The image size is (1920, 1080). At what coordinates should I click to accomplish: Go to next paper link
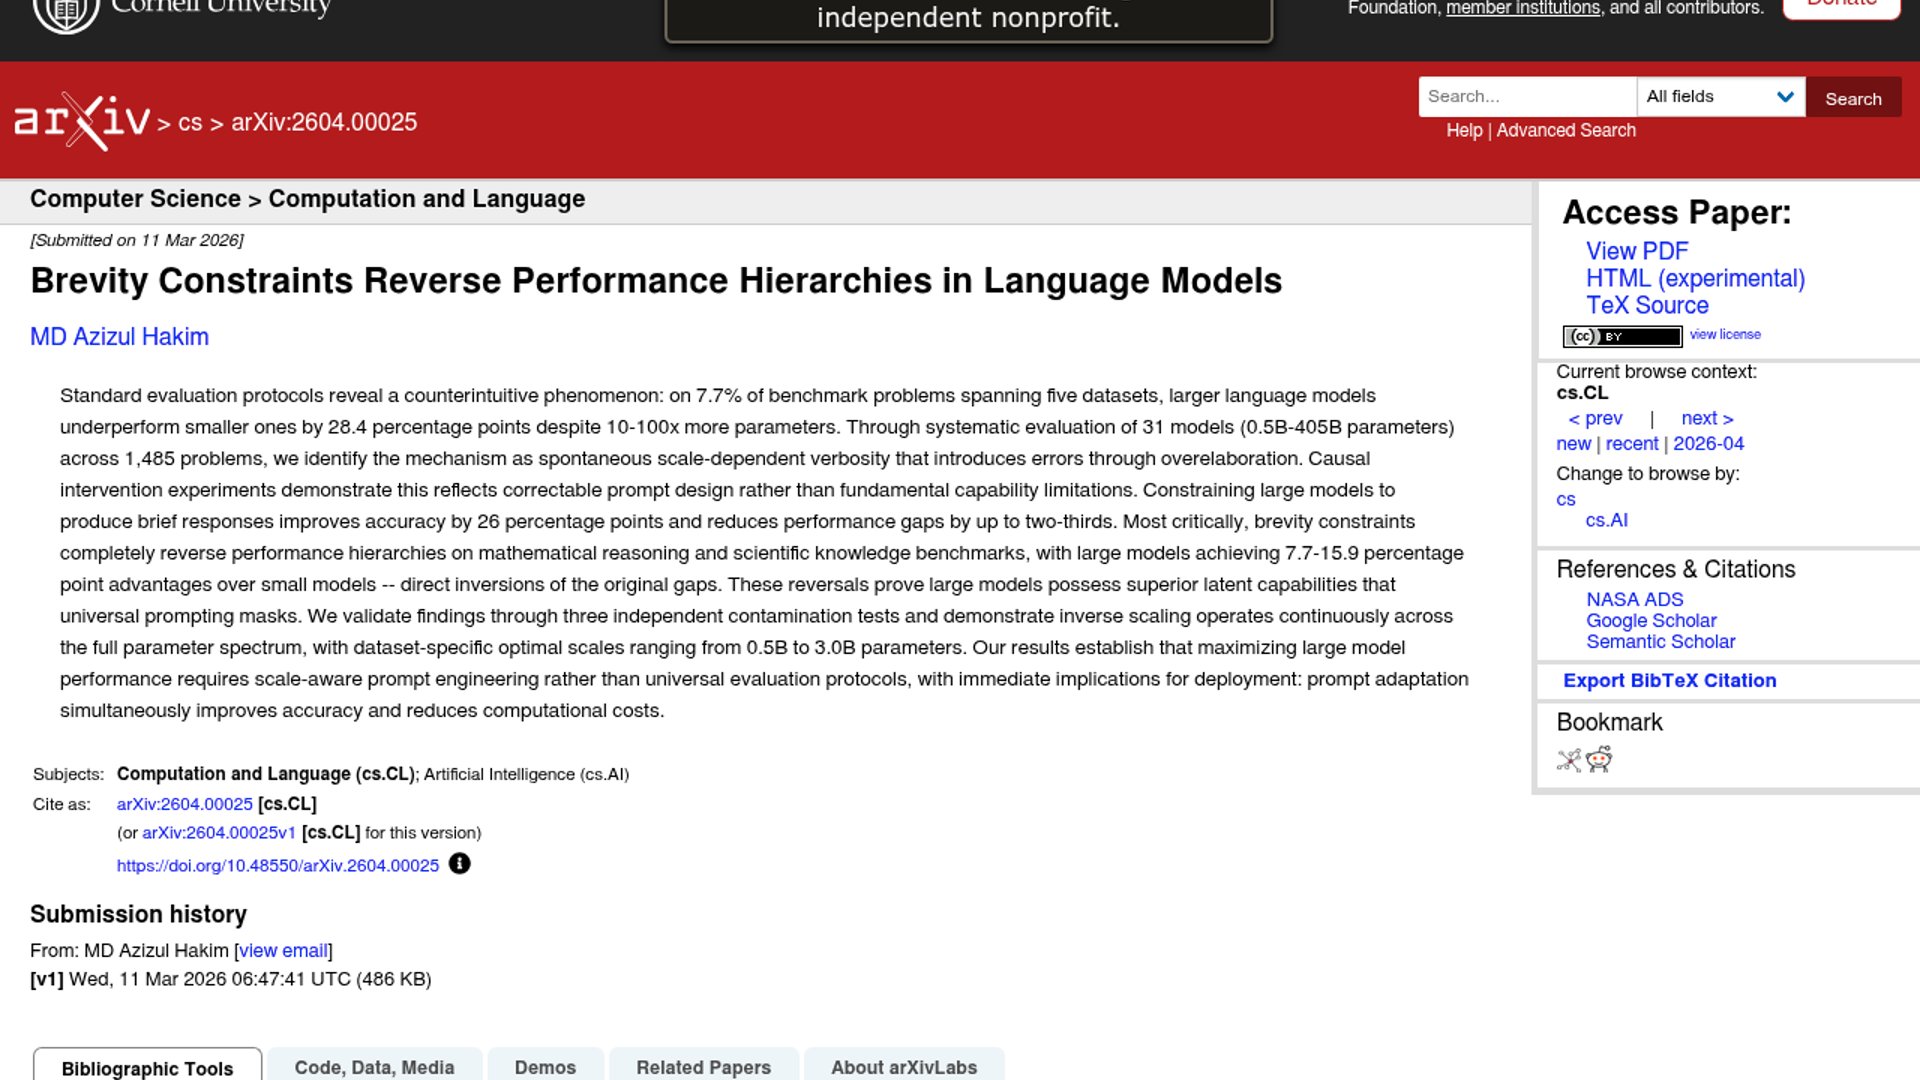(1707, 418)
